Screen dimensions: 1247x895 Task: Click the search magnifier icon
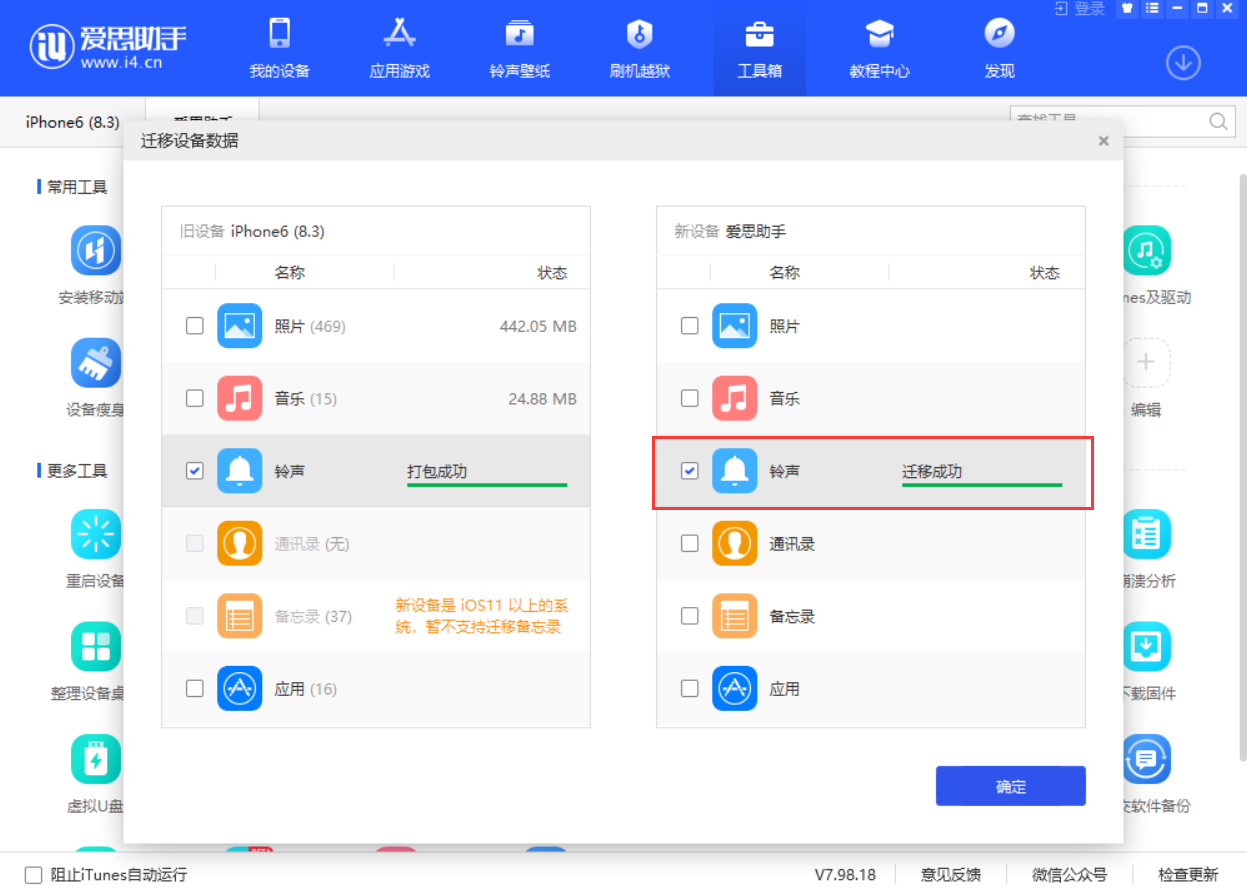coord(1218,122)
